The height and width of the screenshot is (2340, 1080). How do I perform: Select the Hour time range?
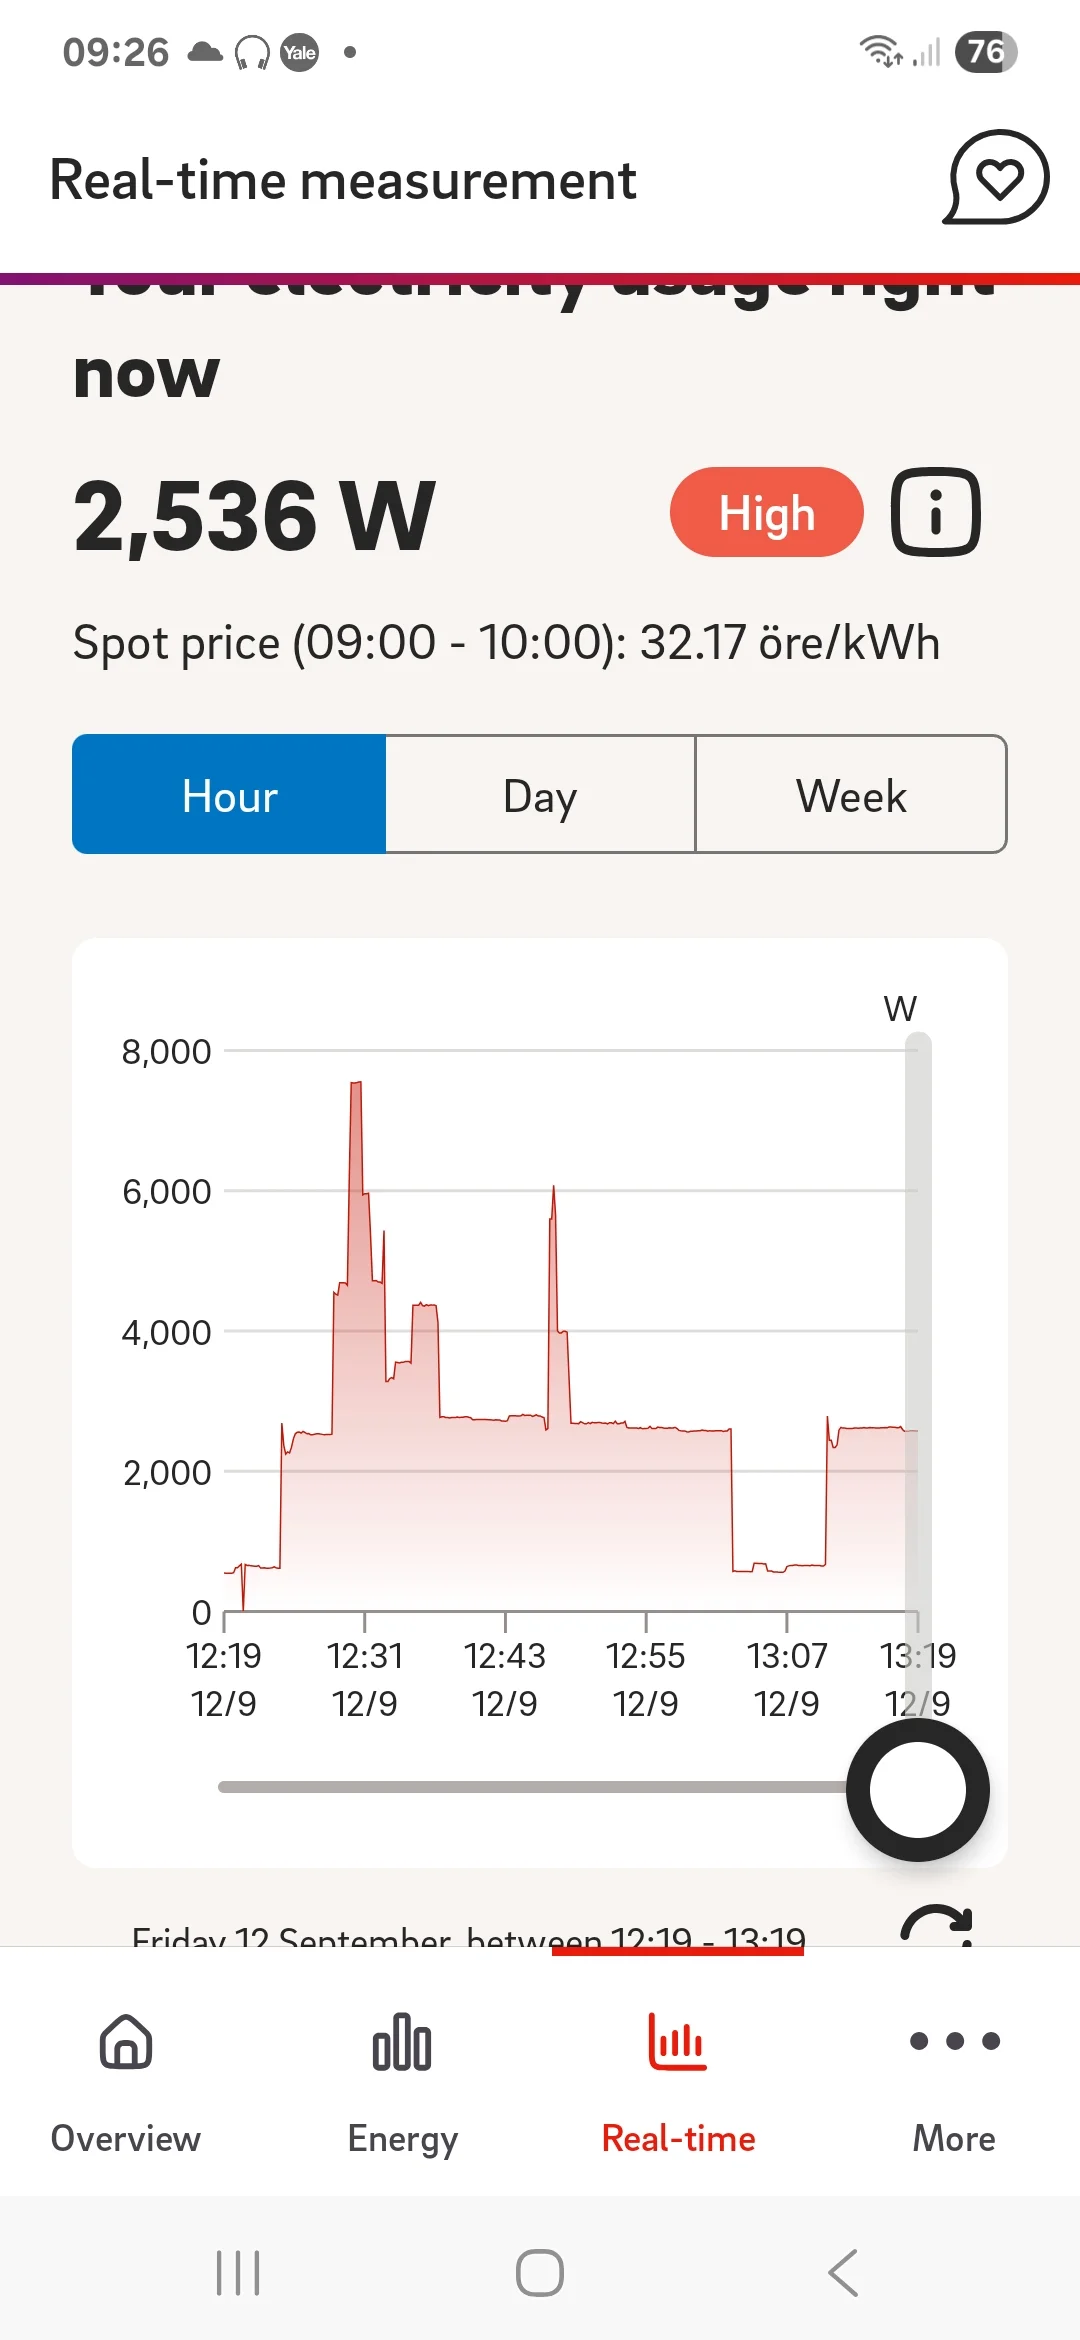pos(229,795)
